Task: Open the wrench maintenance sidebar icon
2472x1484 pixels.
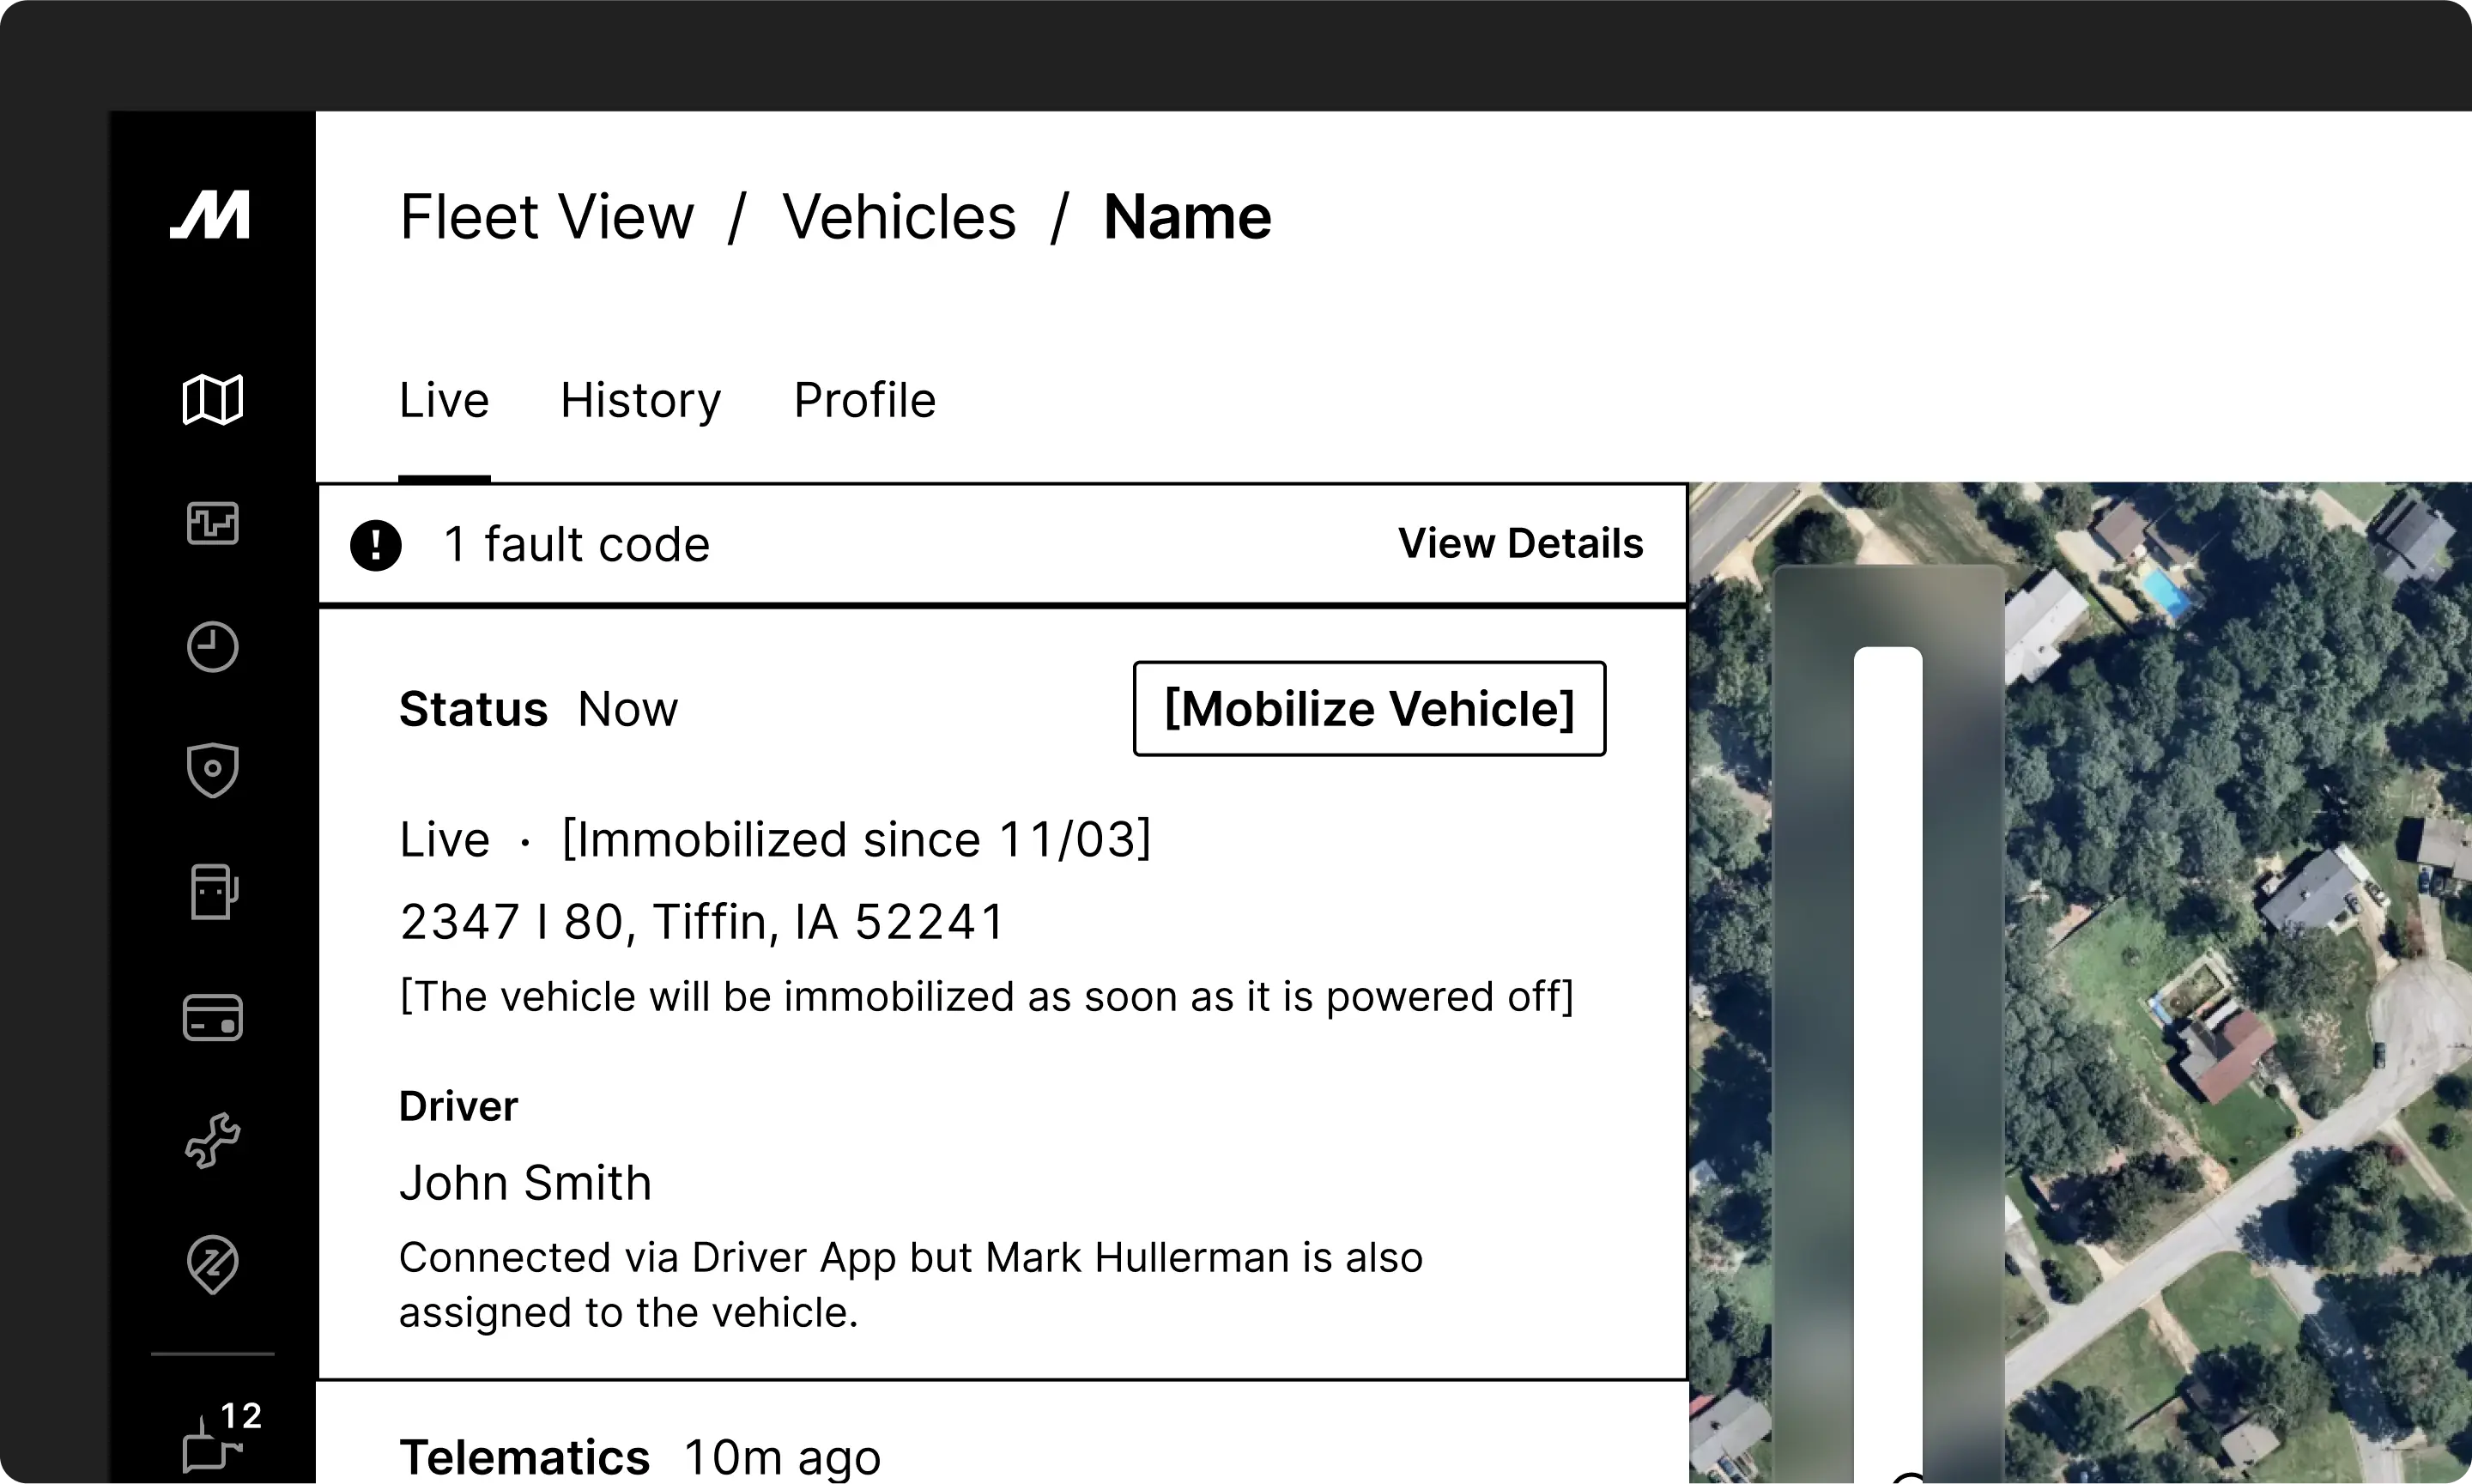Action: (x=212, y=1141)
